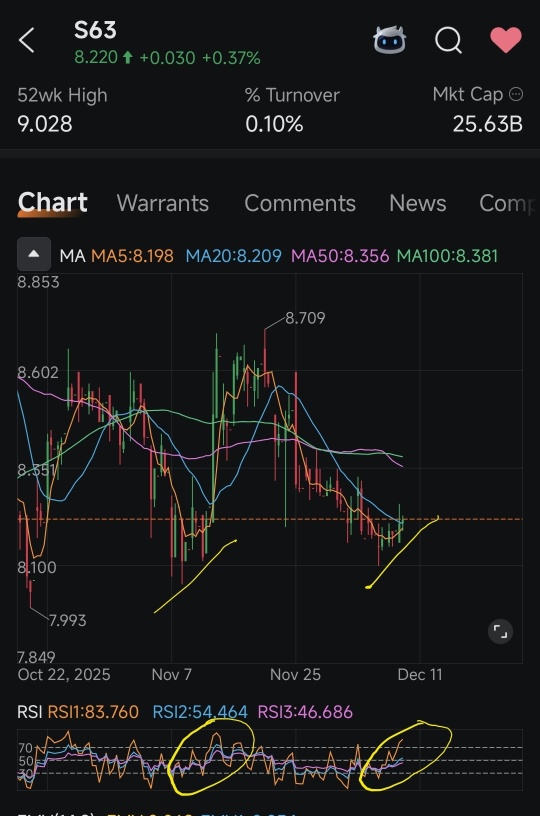Screen dimensions: 540x816
Task: Select the News tab
Action: tap(418, 203)
